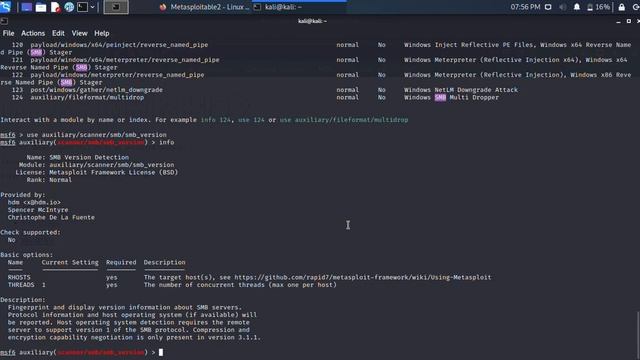Click 'Name: SMB Version Detection' line

(x=78, y=157)
